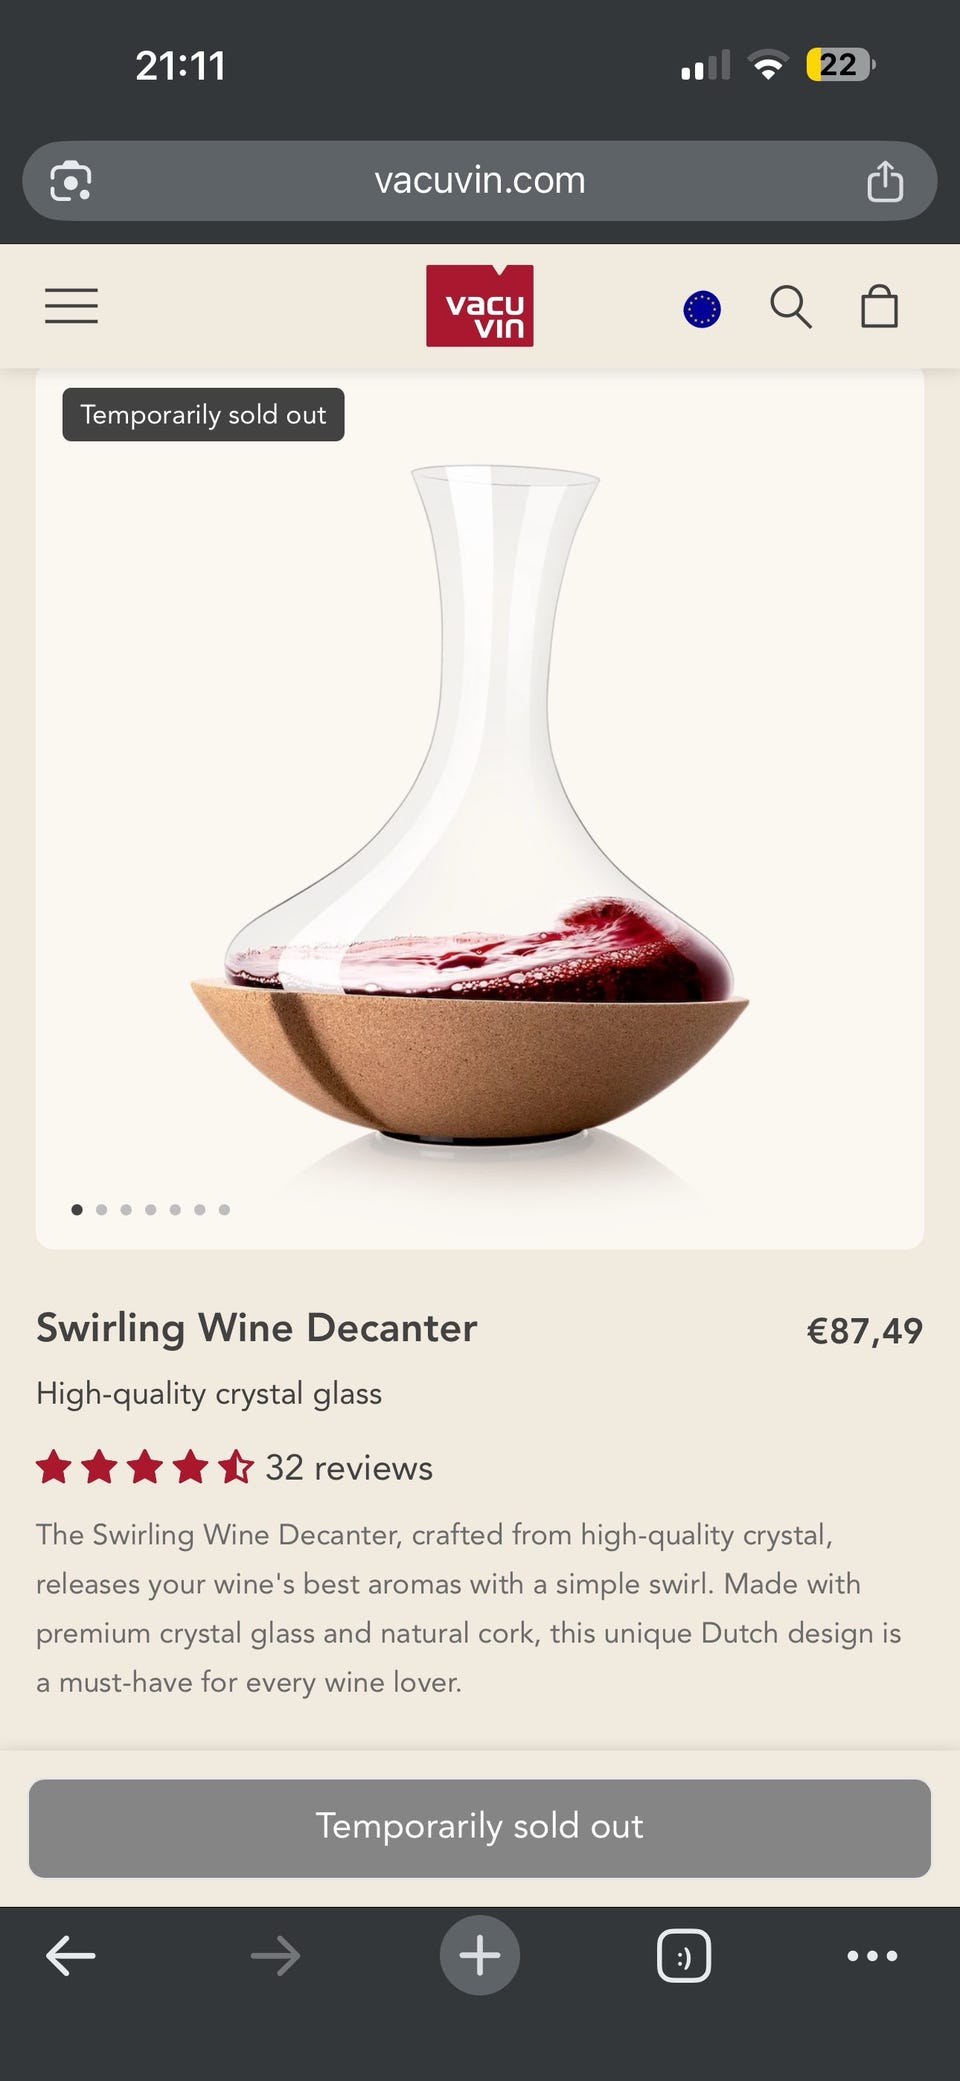Go back with browser back arrow
960x2081 pixels.
point(71,1955)
